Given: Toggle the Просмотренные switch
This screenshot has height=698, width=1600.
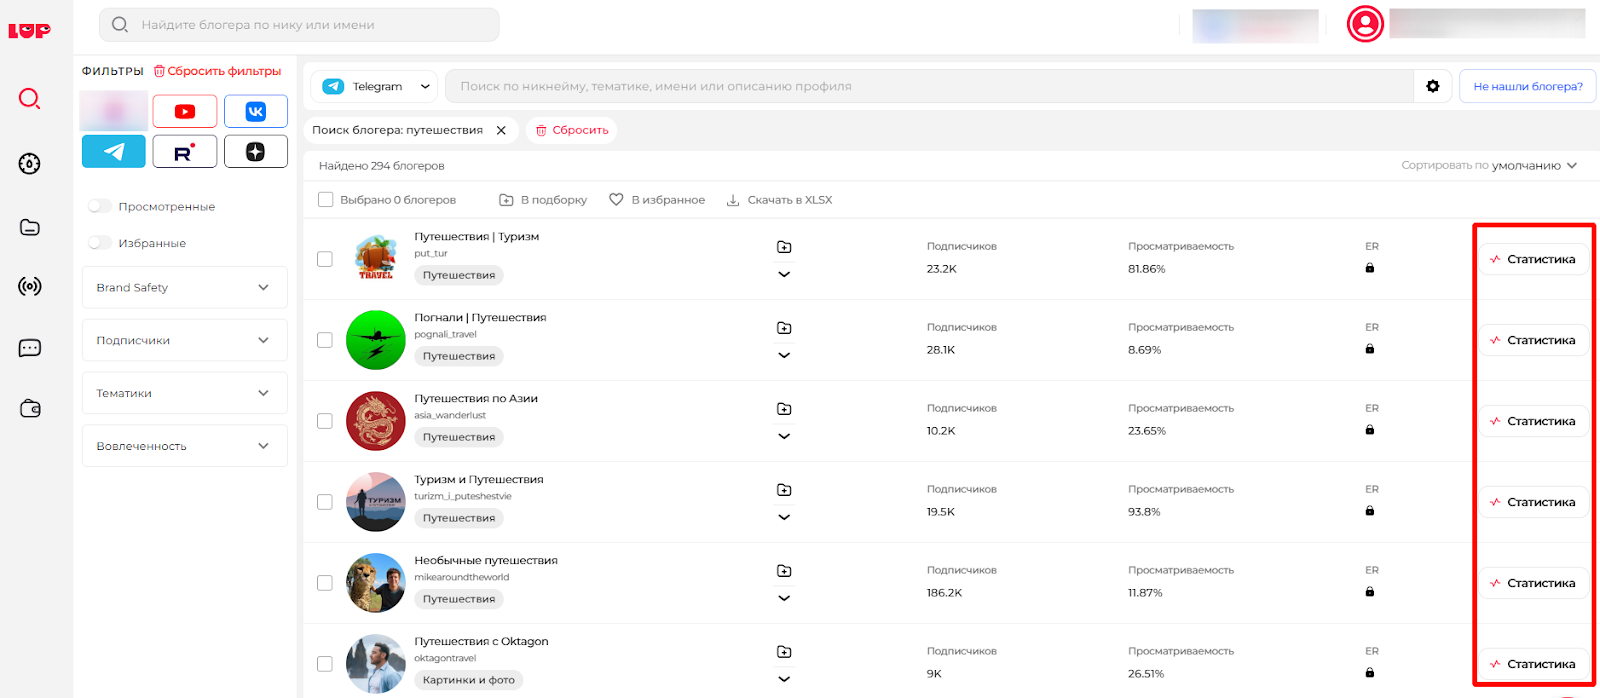Looking at the screenshot, I should tap(100, 206).
